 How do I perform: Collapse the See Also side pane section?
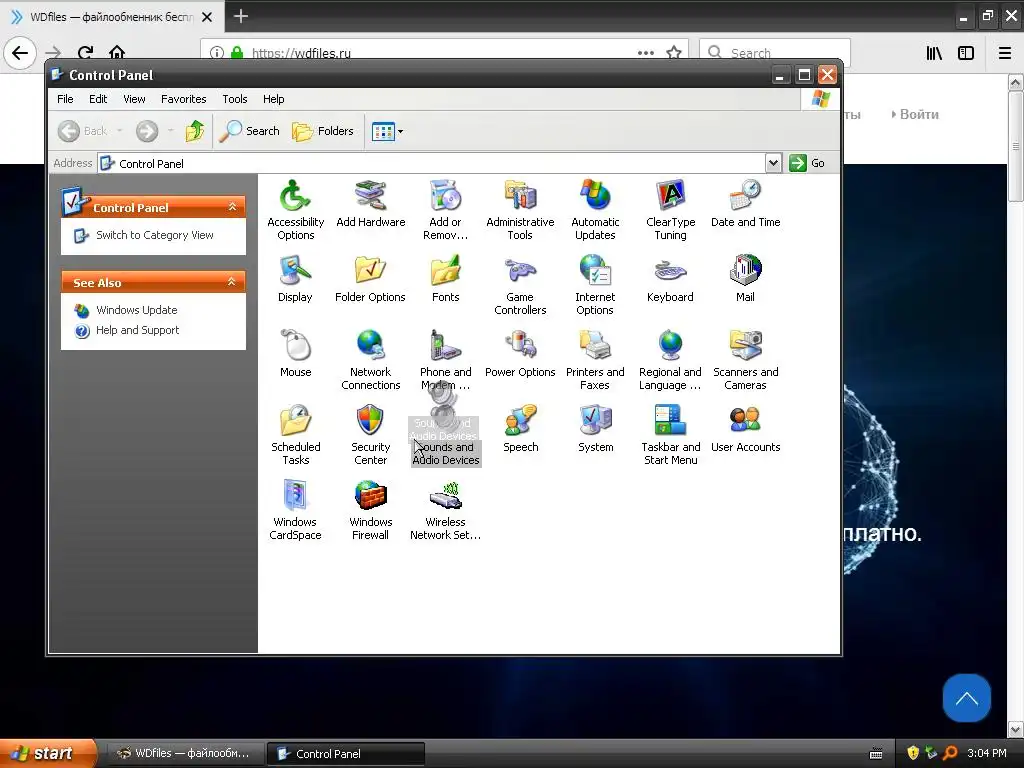232,282
